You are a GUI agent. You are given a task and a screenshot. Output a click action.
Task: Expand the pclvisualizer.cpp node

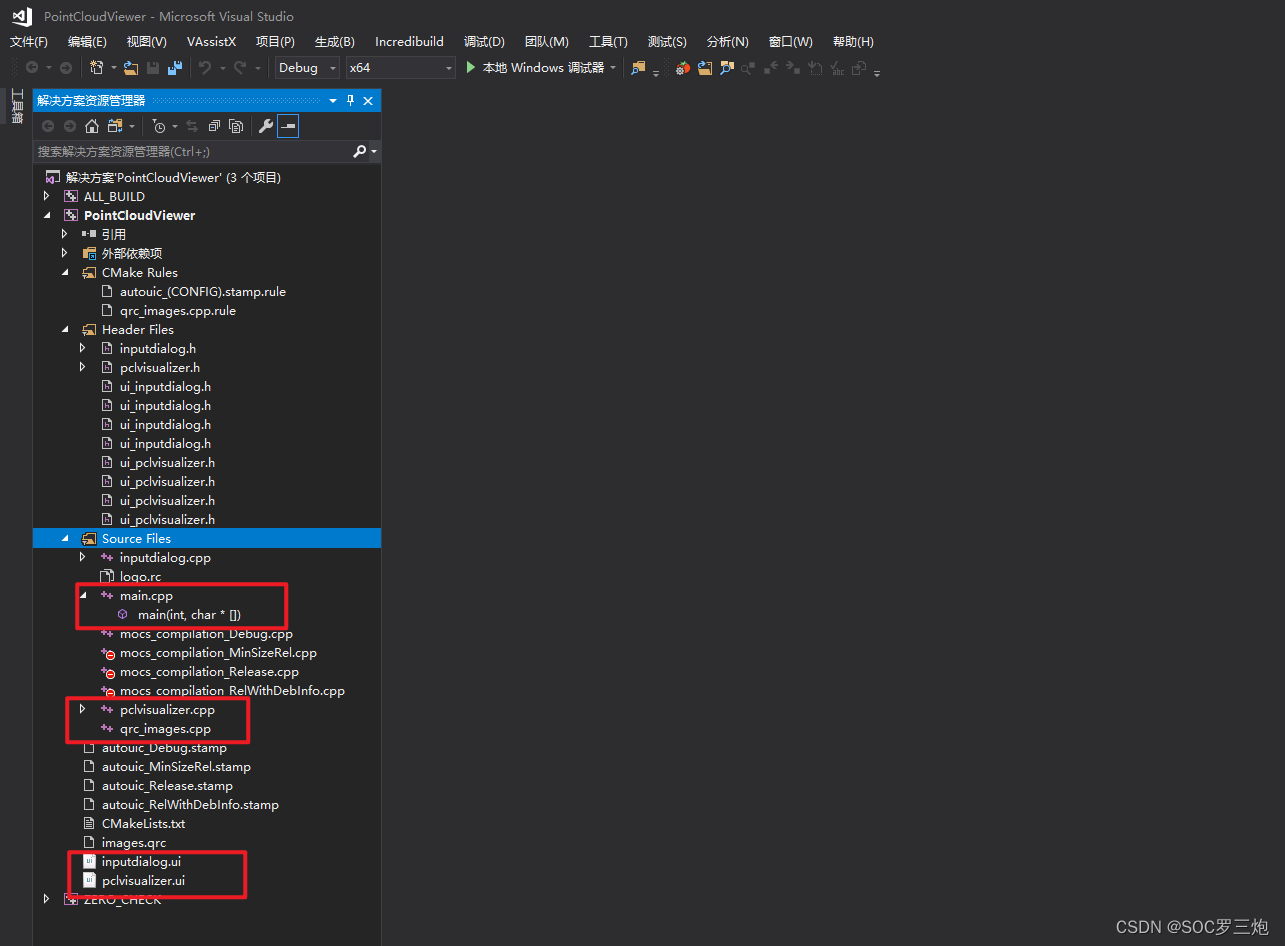[83, 709]
